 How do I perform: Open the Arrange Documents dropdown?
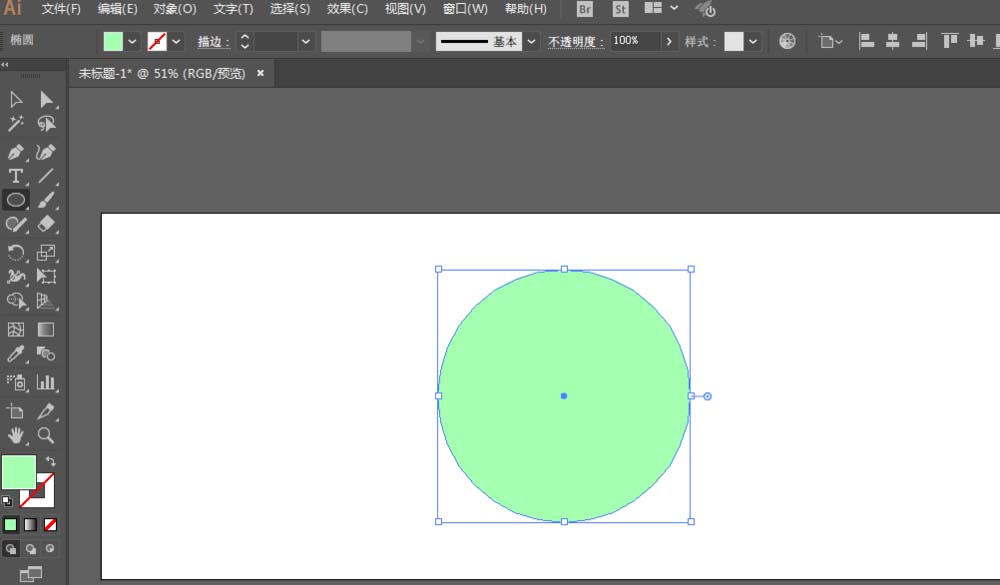point(661,8)
